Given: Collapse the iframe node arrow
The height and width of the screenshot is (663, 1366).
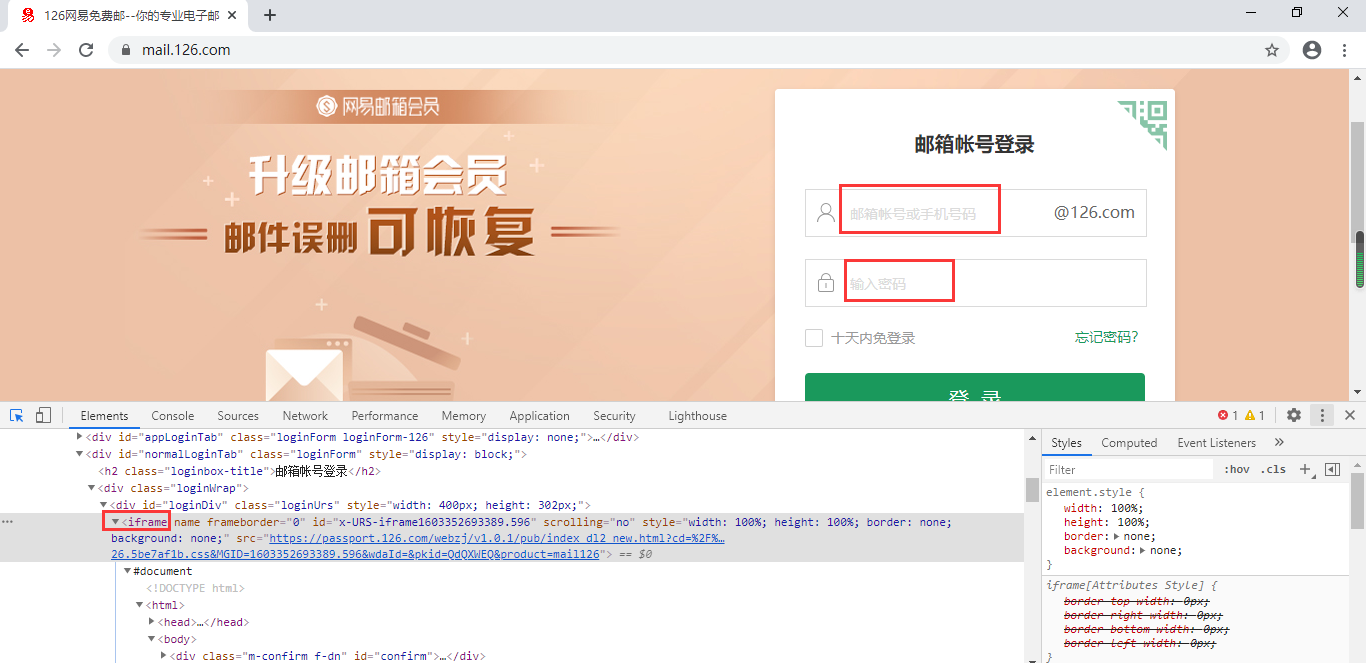Looking at the screenshot, I should [x=115, y=522].
